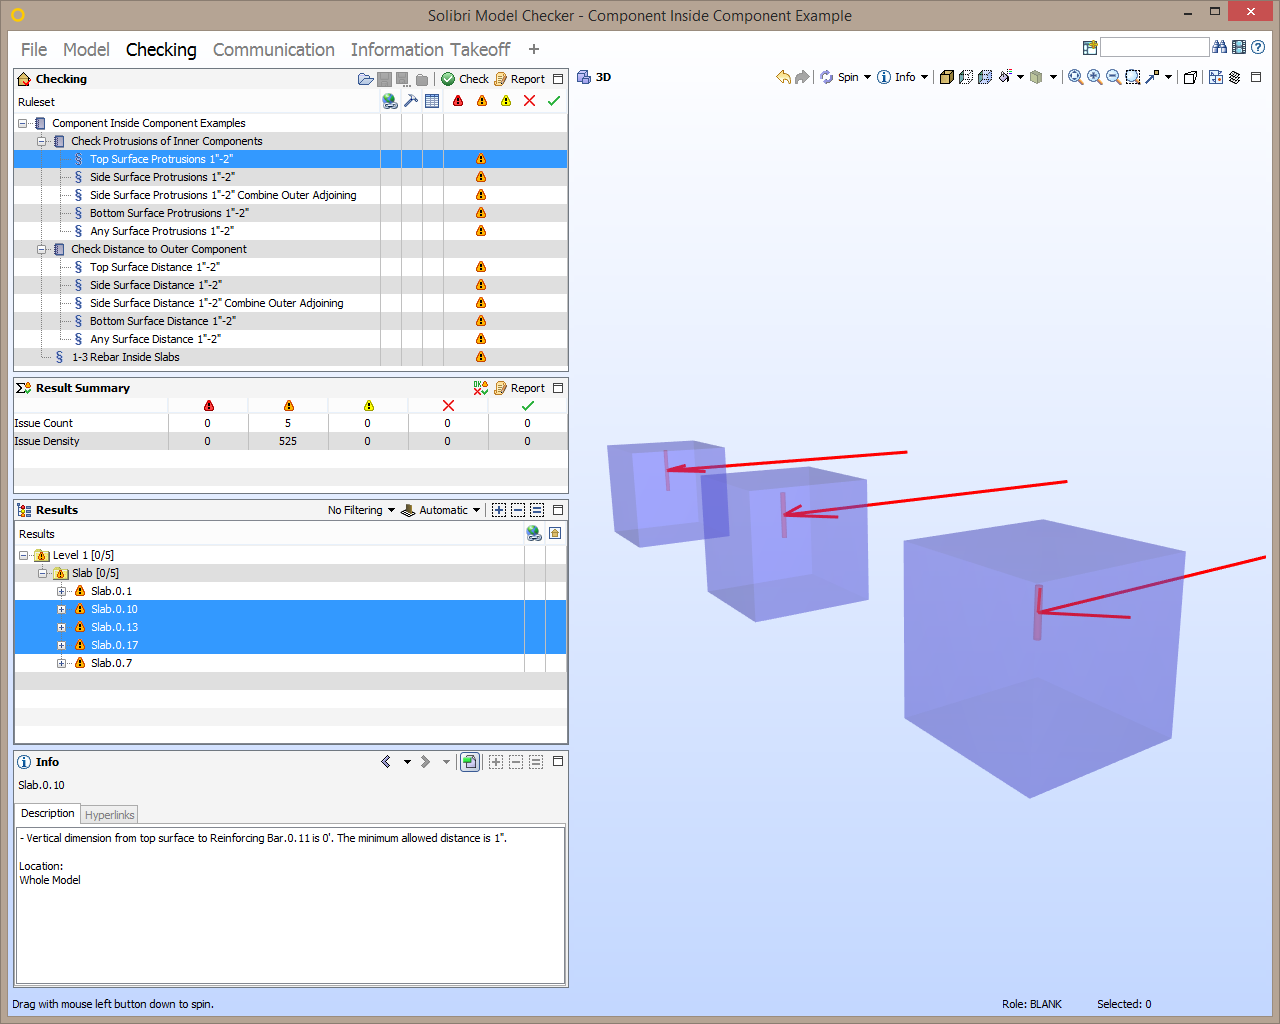
Task: Collapse Check Protrusions of Inner Components group
Action: point(42,141)
